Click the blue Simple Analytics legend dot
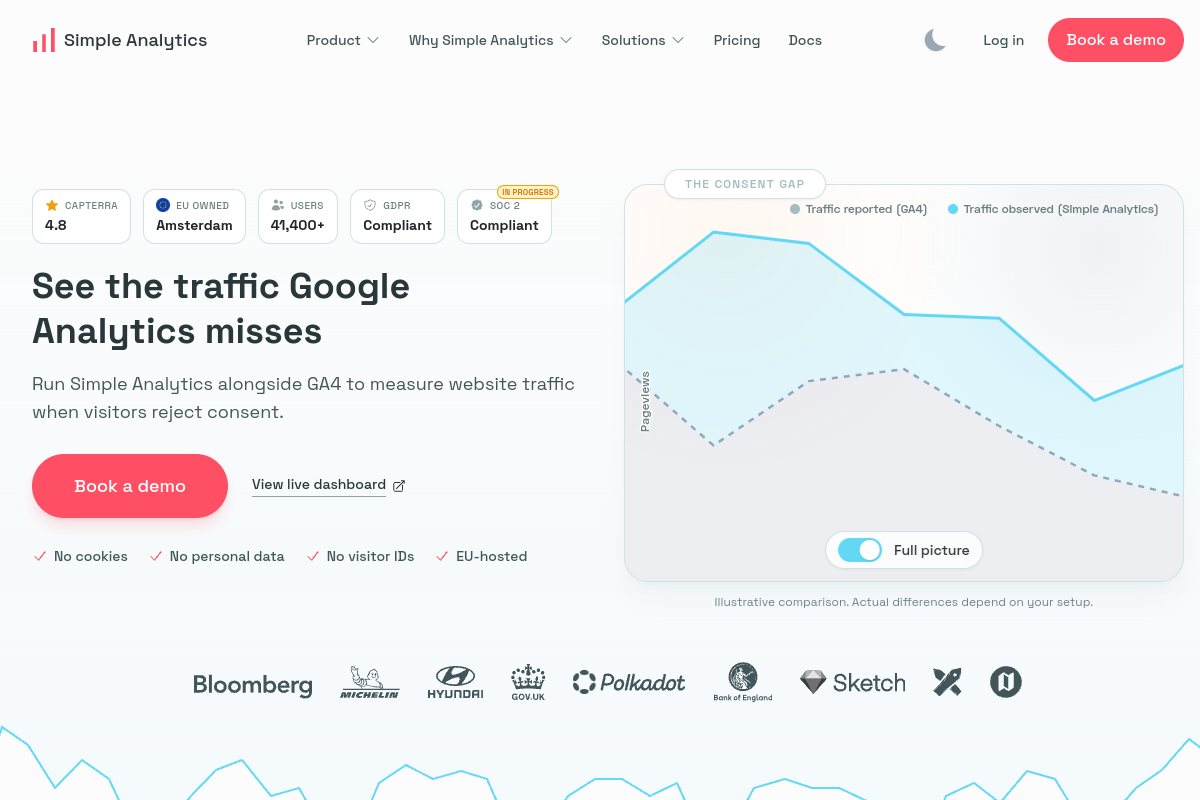The height and width of the screenshot is (800, 1200). [x=953, y=209]
